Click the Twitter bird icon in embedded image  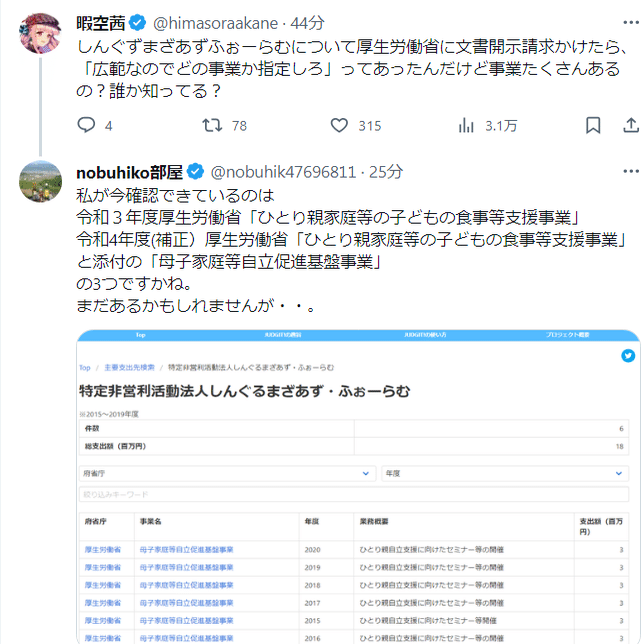[628, 356]
